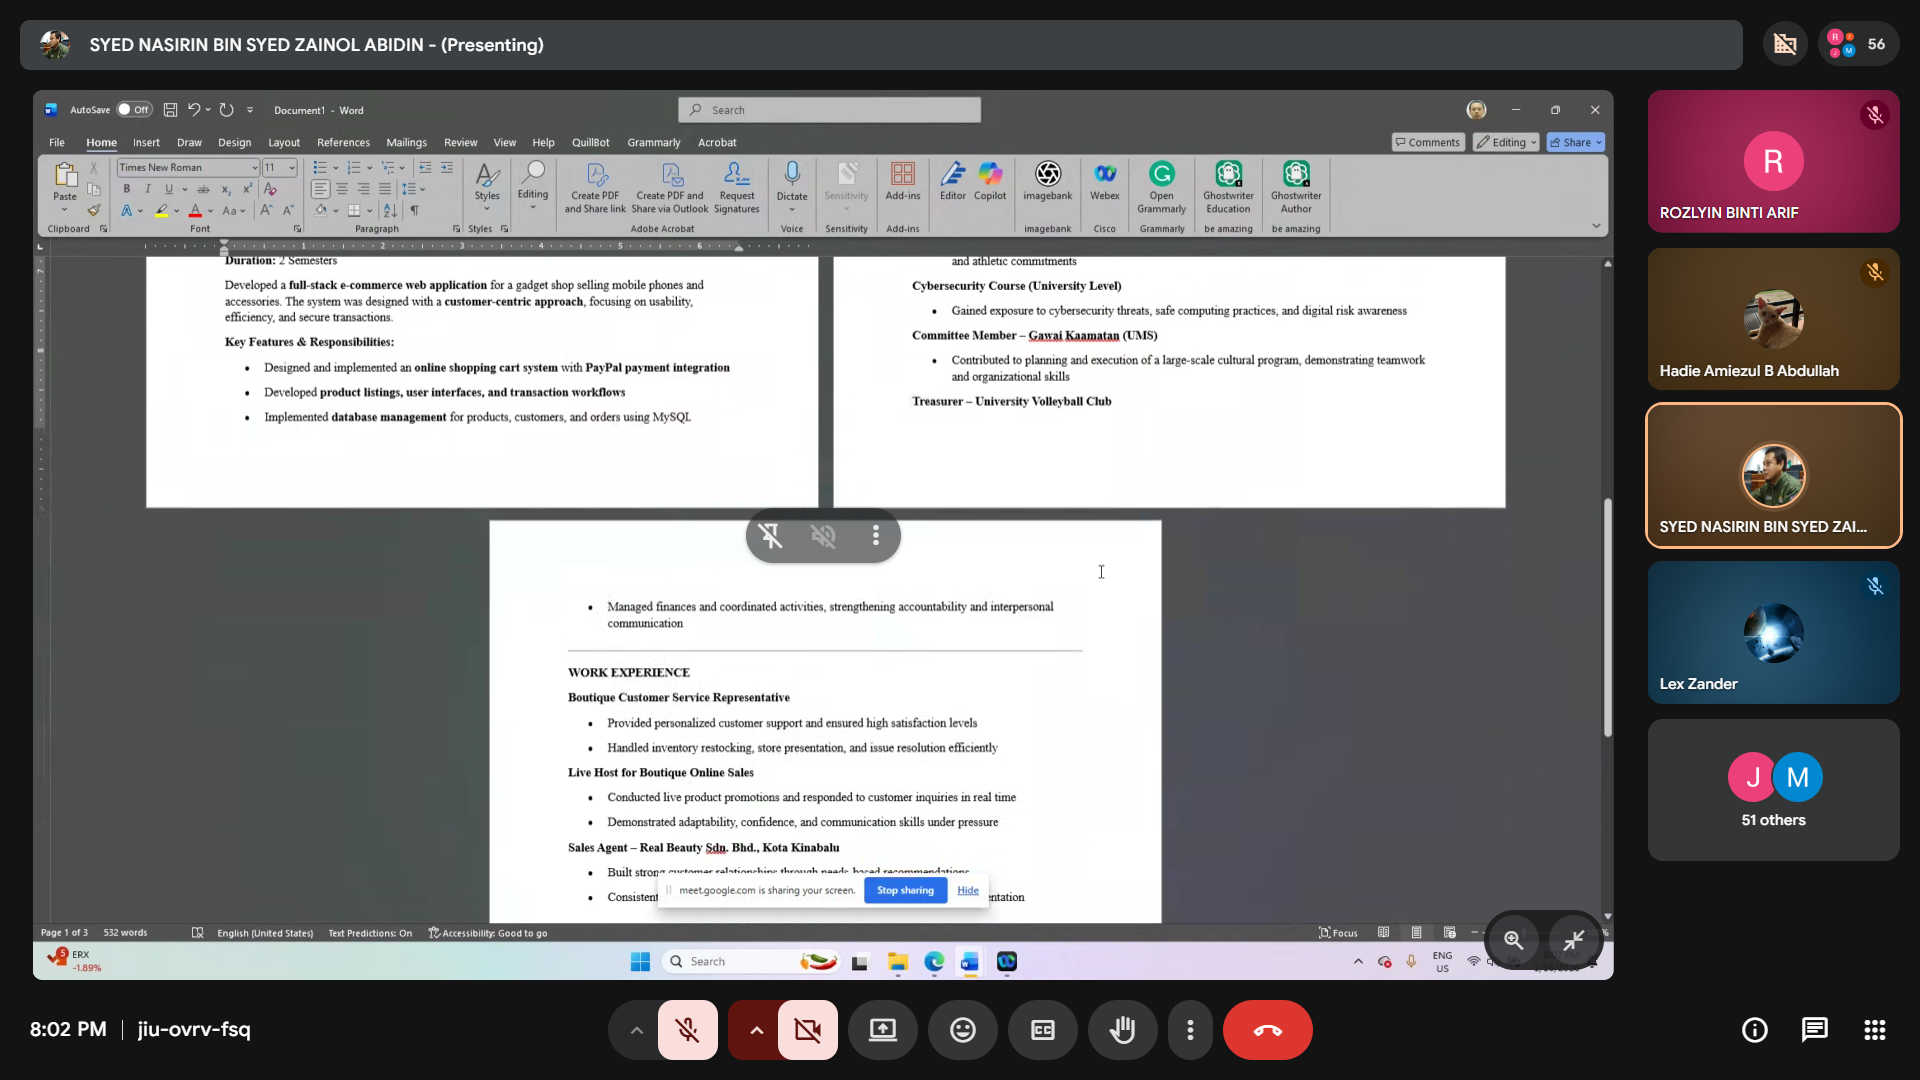
Task: Open the Editing mode dropdown near Comments
Action: click(x=1507, y=142)
